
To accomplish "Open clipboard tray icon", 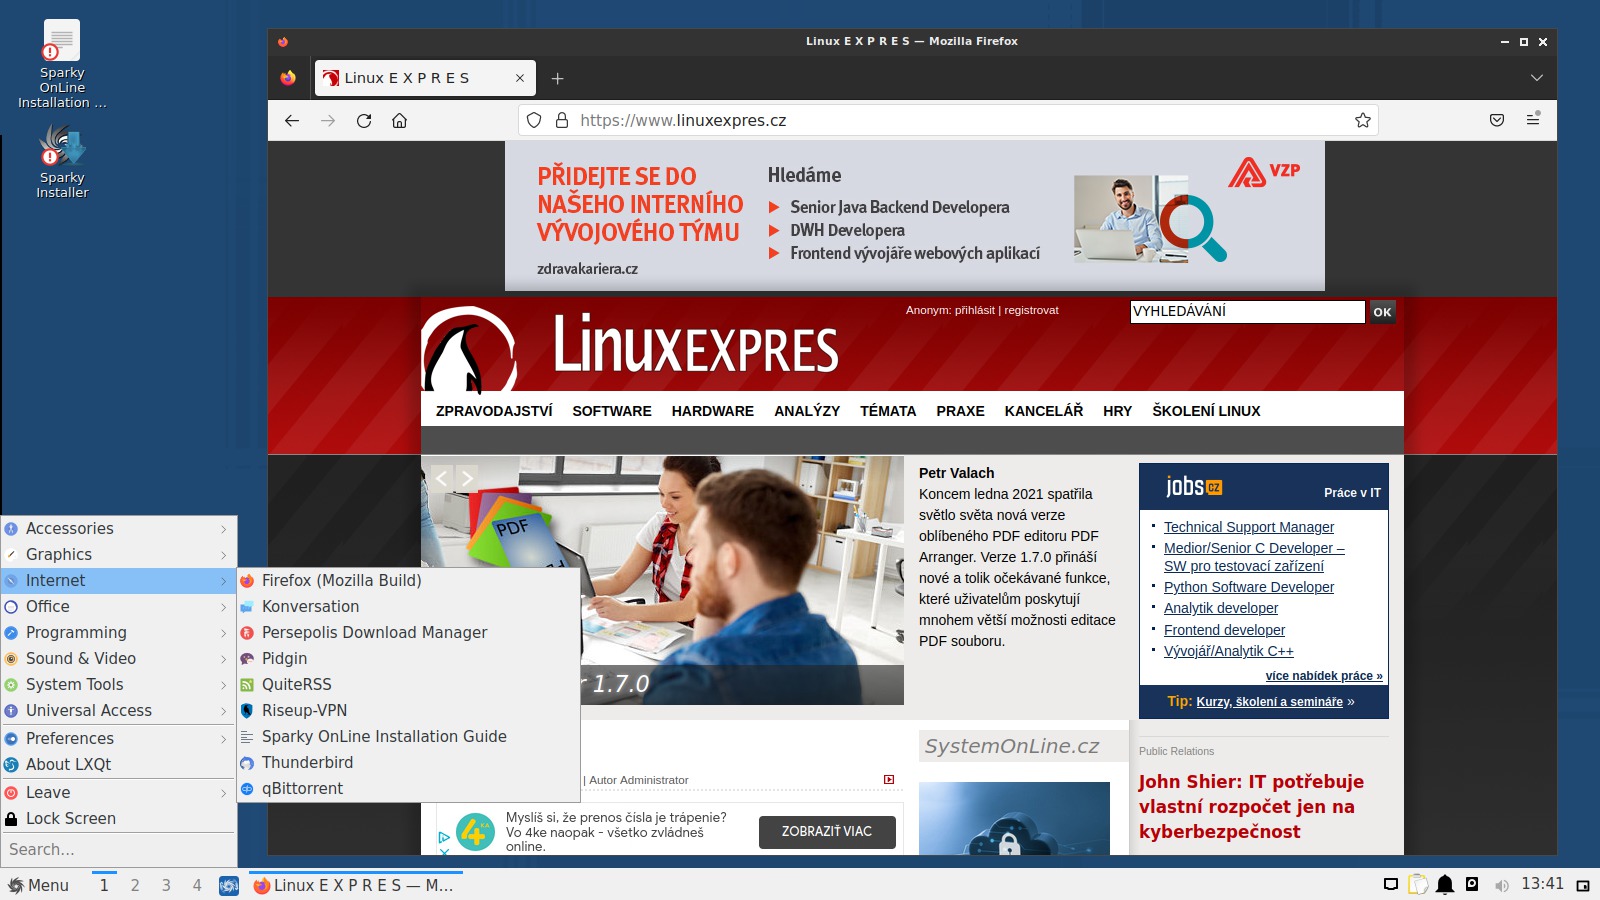I will pyautogui.click(x=1418, y=884).
